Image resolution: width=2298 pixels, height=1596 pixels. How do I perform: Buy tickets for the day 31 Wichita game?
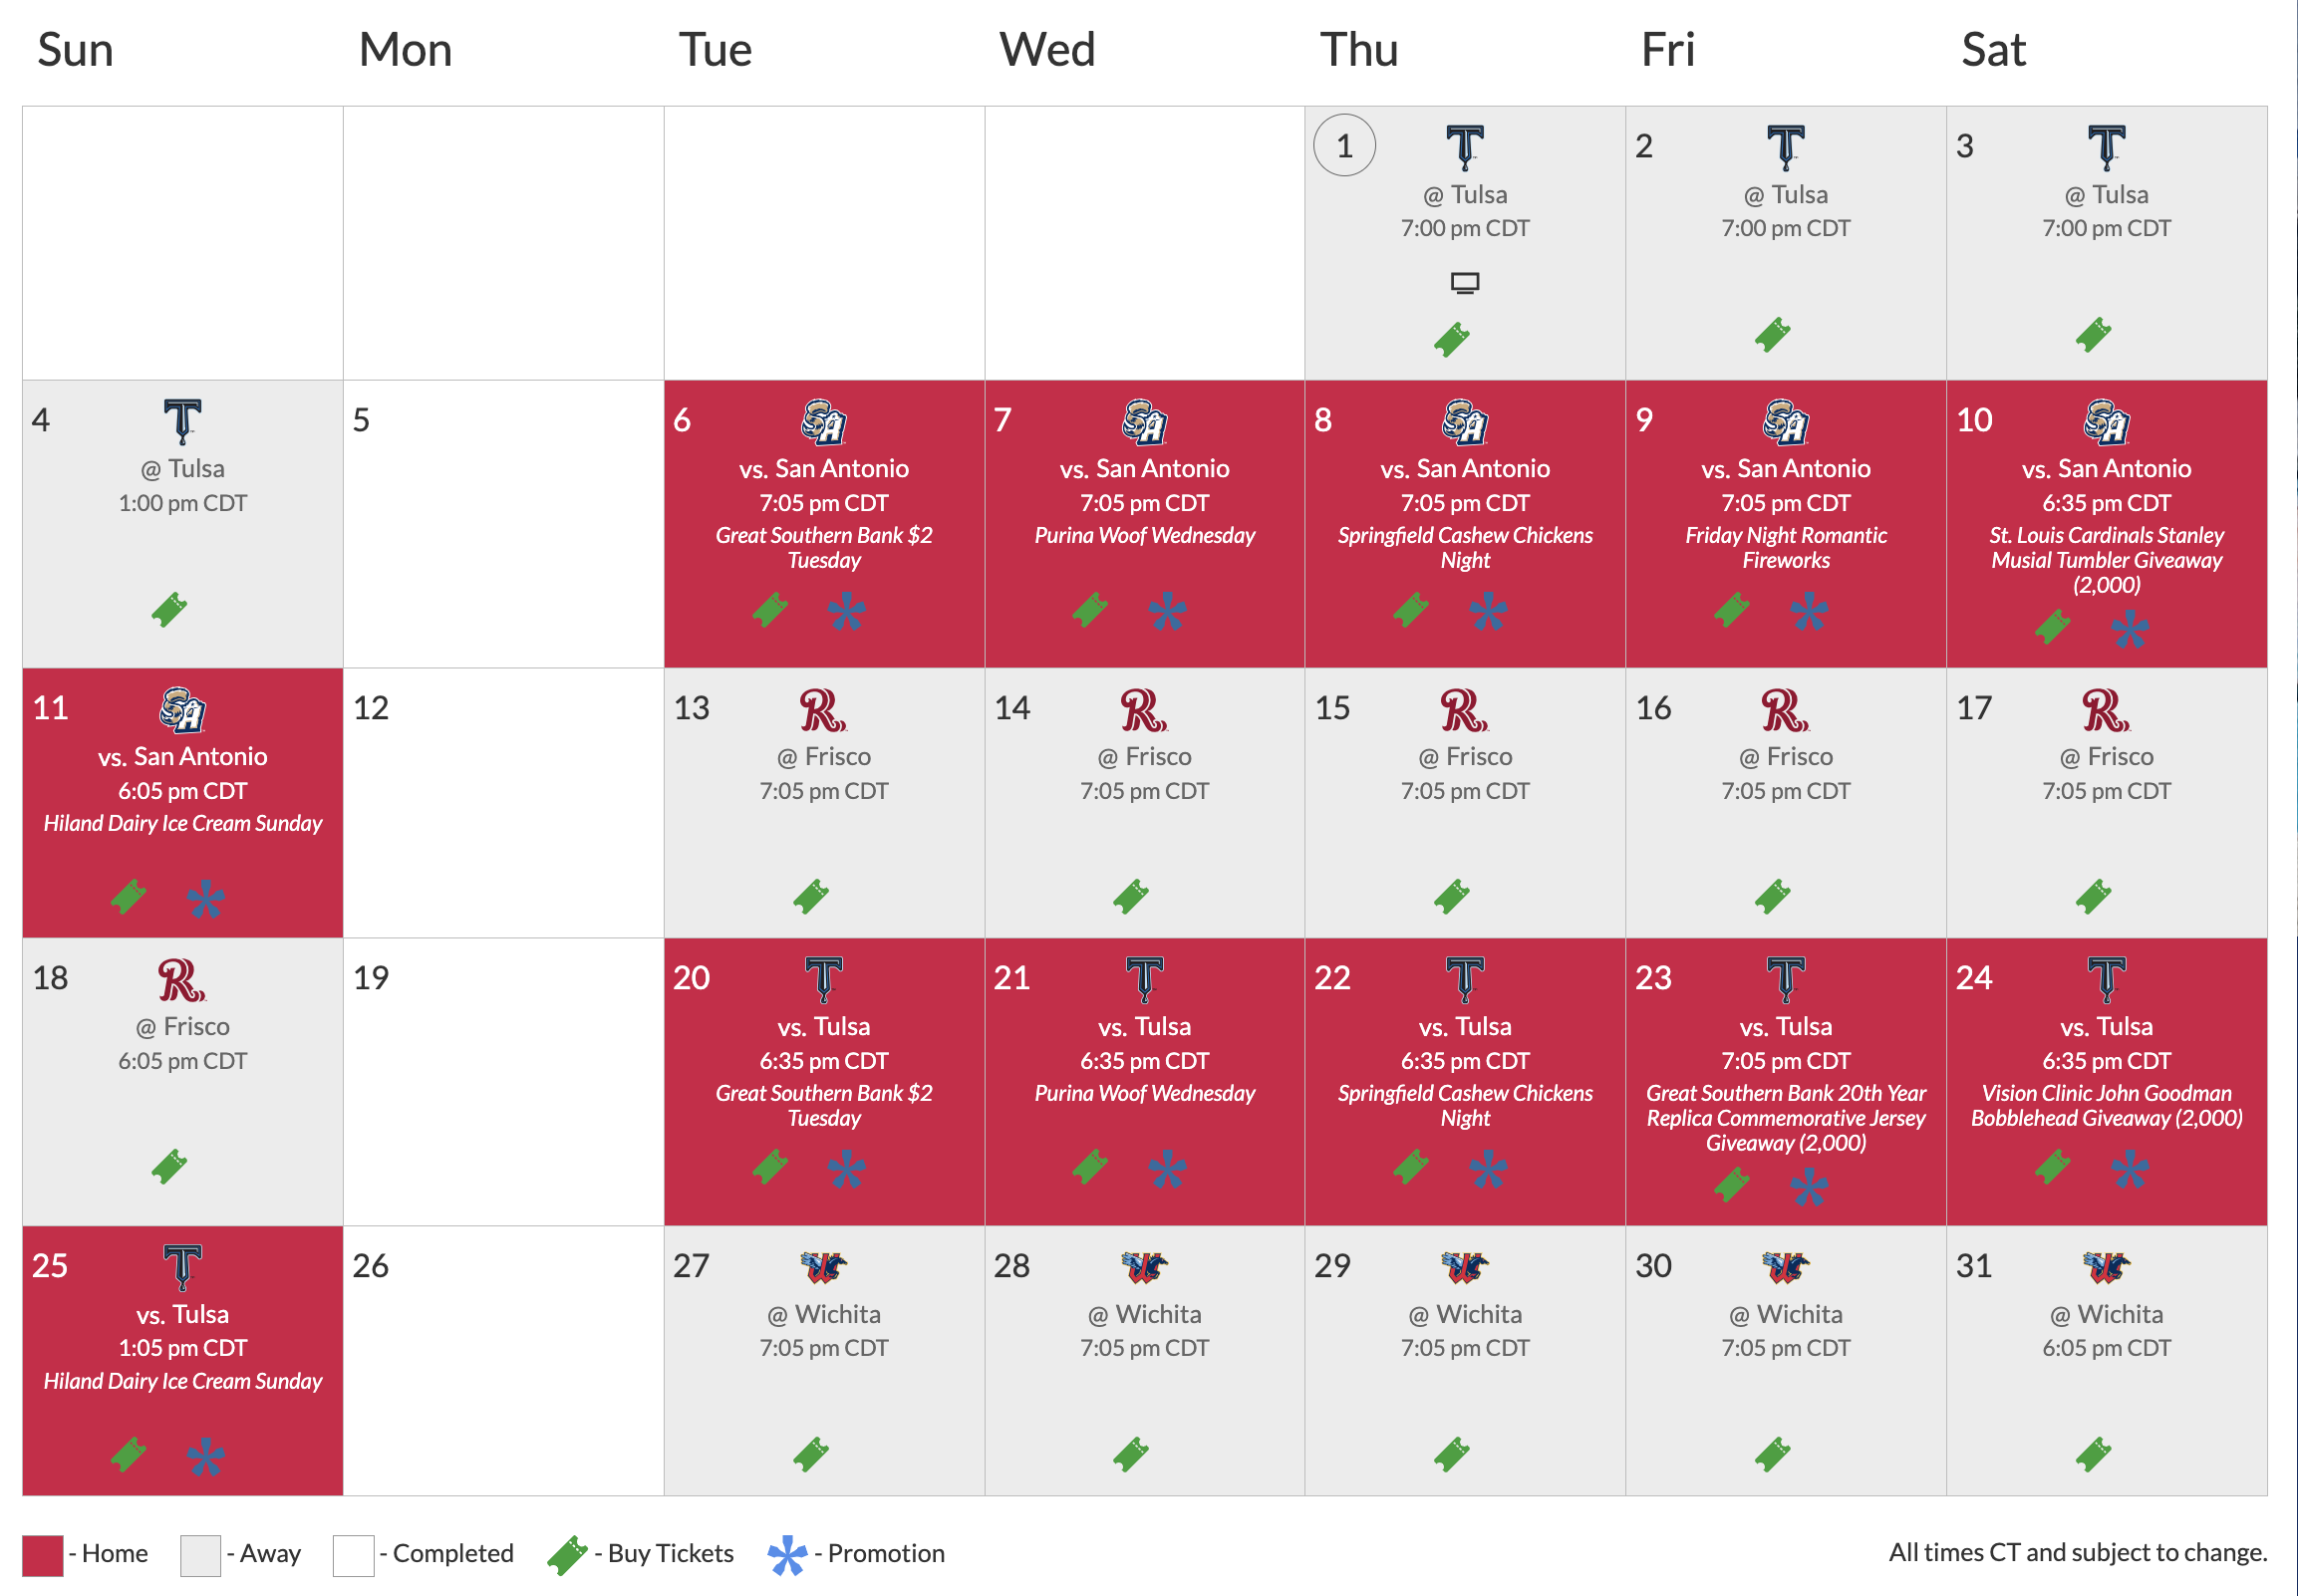(x=2092, y=1454)
